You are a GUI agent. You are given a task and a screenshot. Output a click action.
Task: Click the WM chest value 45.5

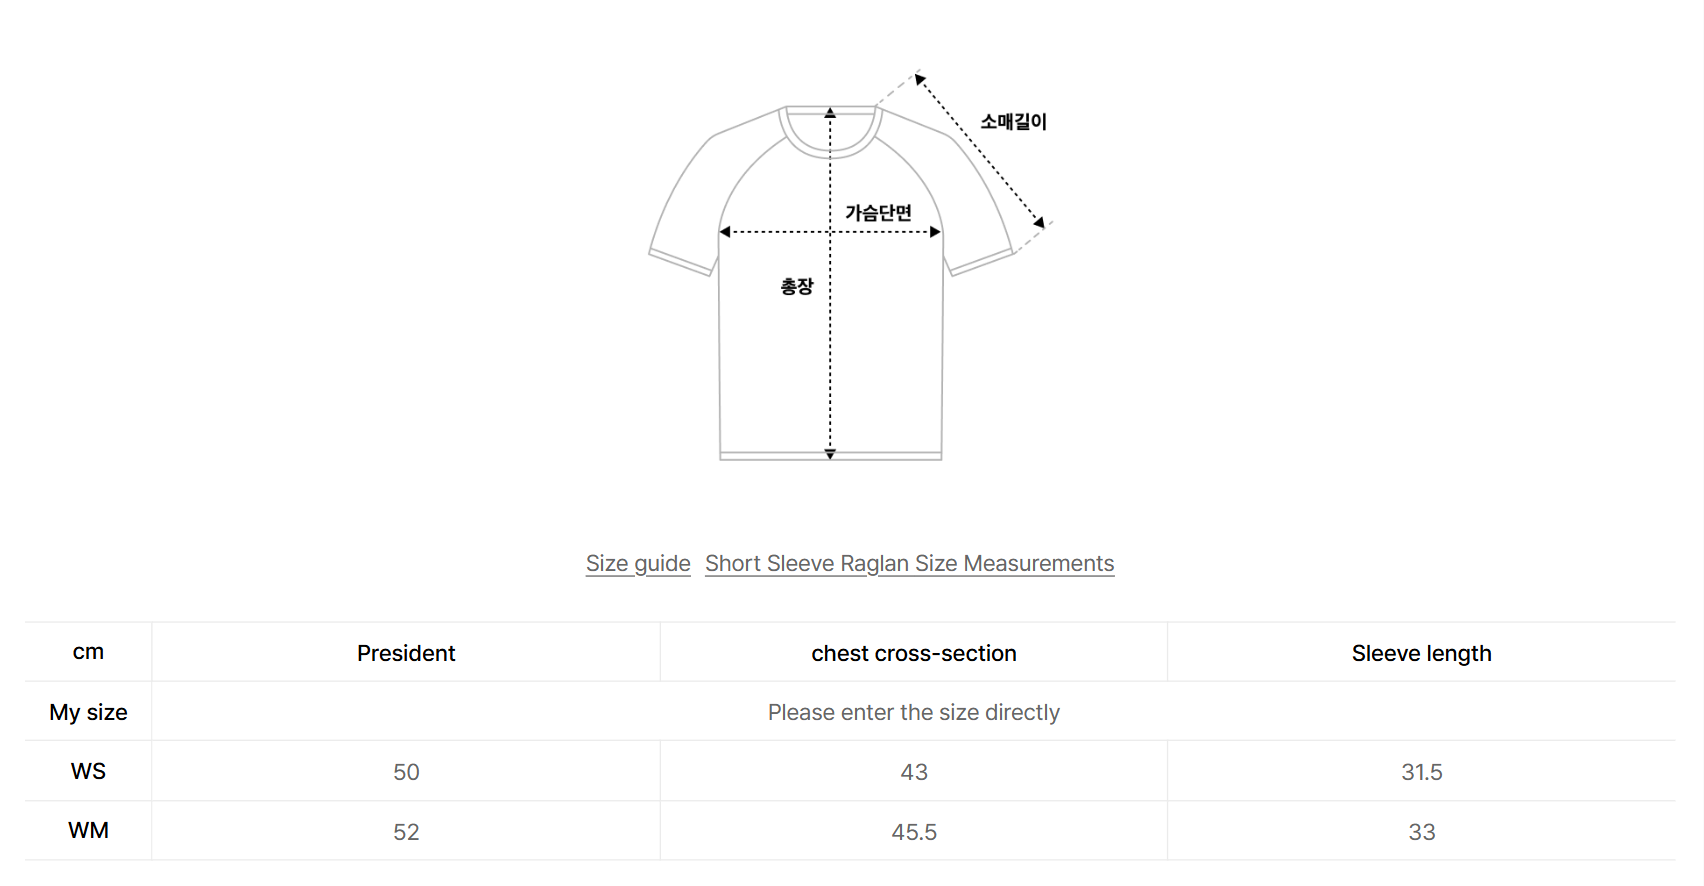point(914,832)
